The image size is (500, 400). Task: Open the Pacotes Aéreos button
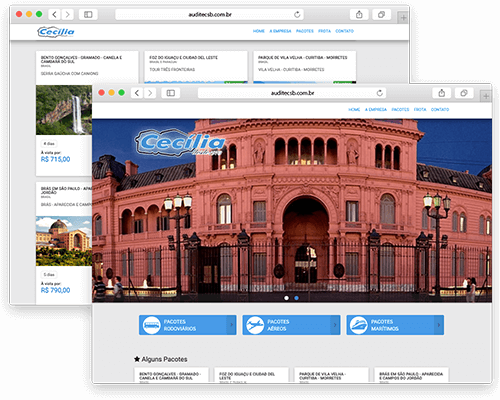[291, 325]
